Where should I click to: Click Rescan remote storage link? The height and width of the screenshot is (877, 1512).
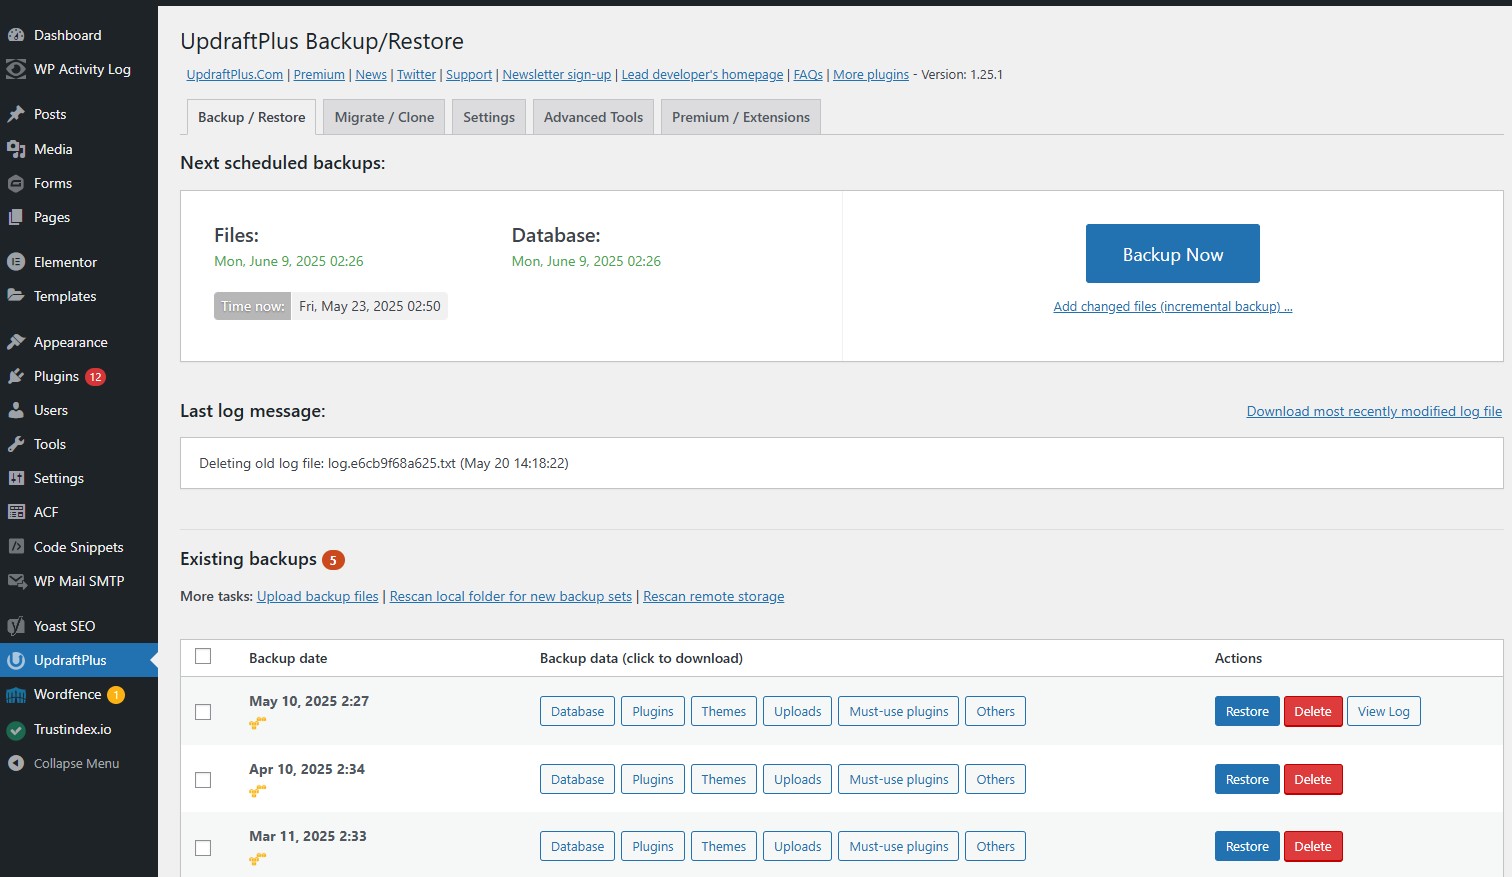714,596
